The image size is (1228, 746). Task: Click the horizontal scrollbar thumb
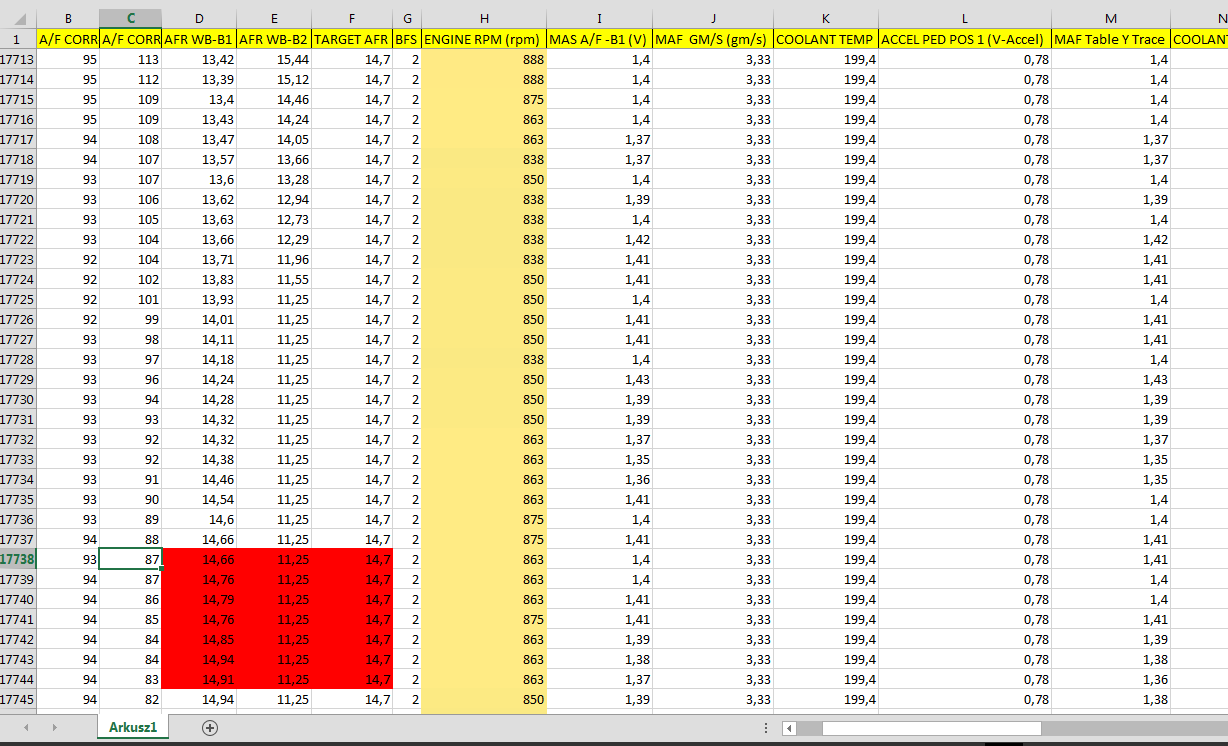[930, 728]
